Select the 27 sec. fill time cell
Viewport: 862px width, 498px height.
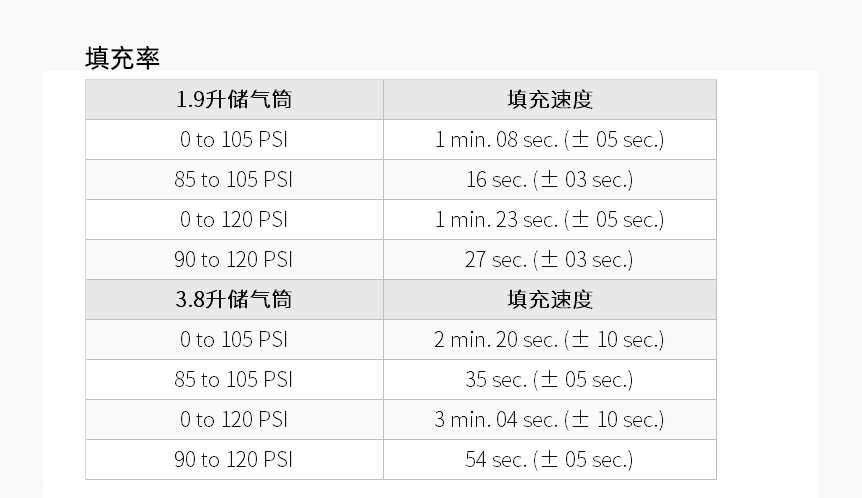(550, 259)
